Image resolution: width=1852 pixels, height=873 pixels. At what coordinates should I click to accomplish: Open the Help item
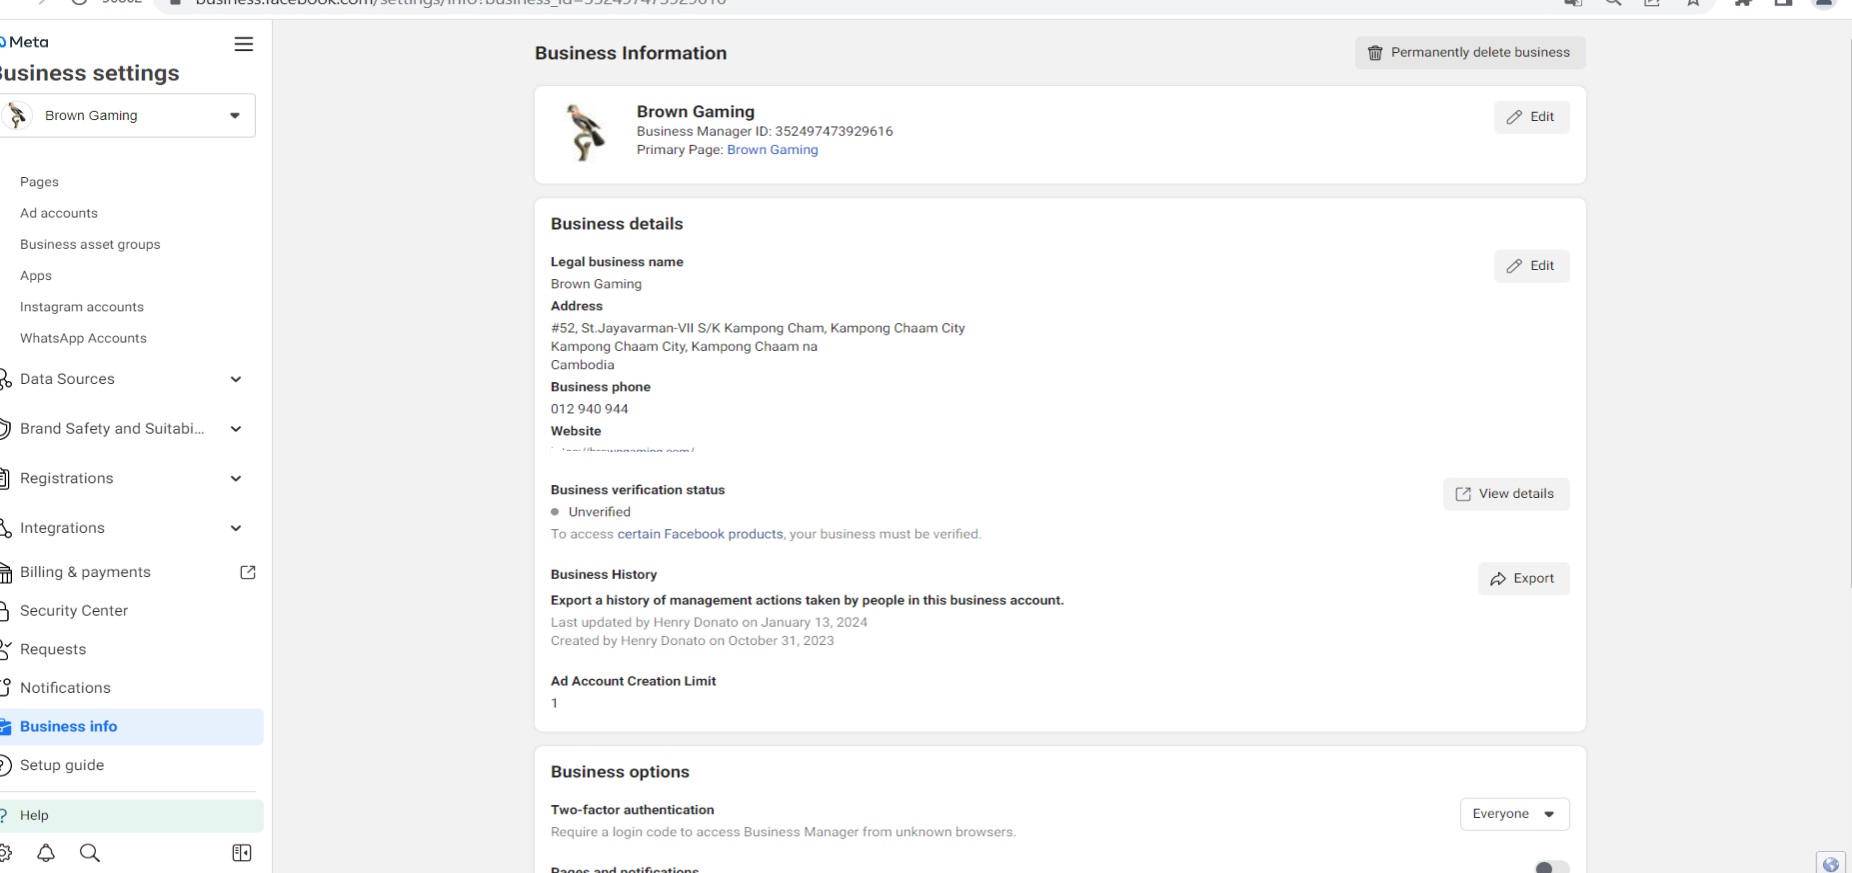point(130,815)
